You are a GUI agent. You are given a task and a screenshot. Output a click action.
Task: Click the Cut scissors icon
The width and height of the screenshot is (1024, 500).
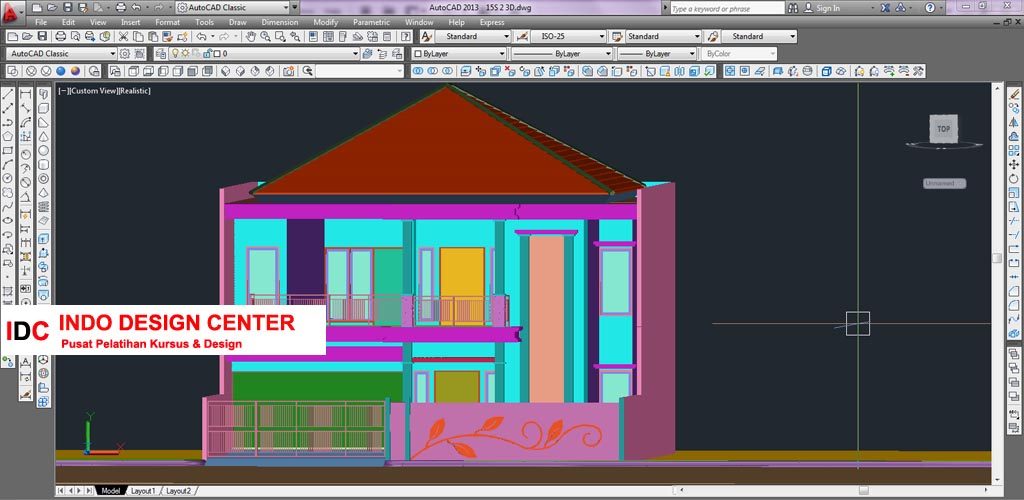coord(123,37)
